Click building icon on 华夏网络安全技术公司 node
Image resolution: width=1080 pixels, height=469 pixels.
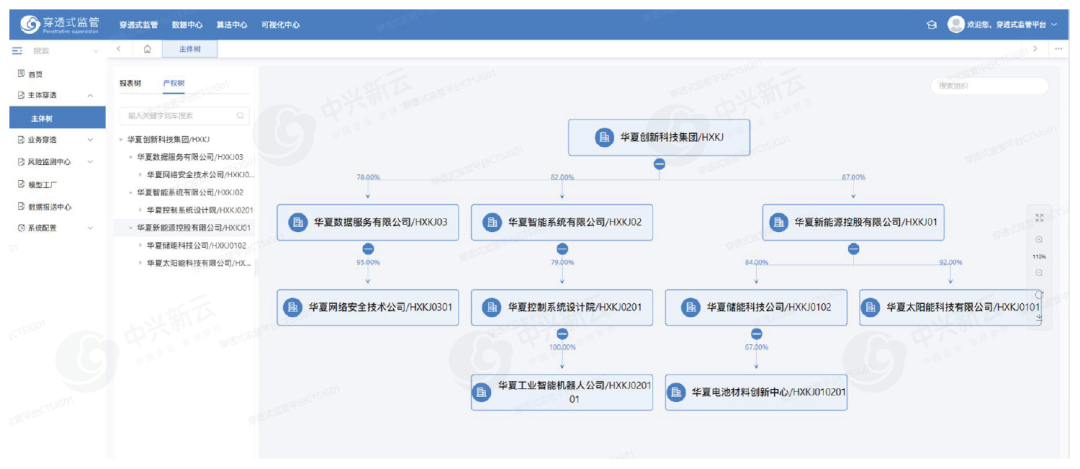pyautogui.click(x=293, y=307)
